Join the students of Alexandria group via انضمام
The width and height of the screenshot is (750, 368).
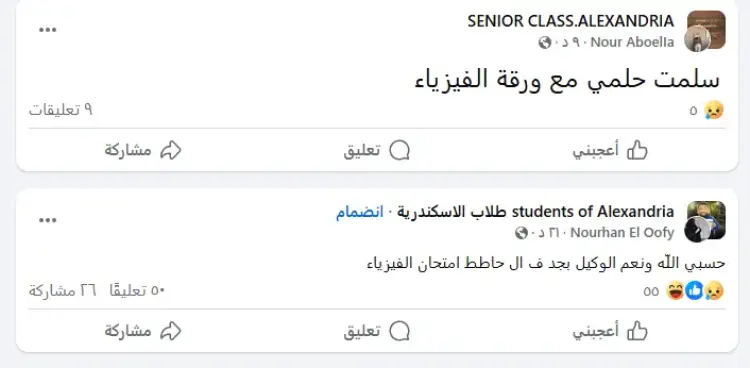tap(360, 212)
